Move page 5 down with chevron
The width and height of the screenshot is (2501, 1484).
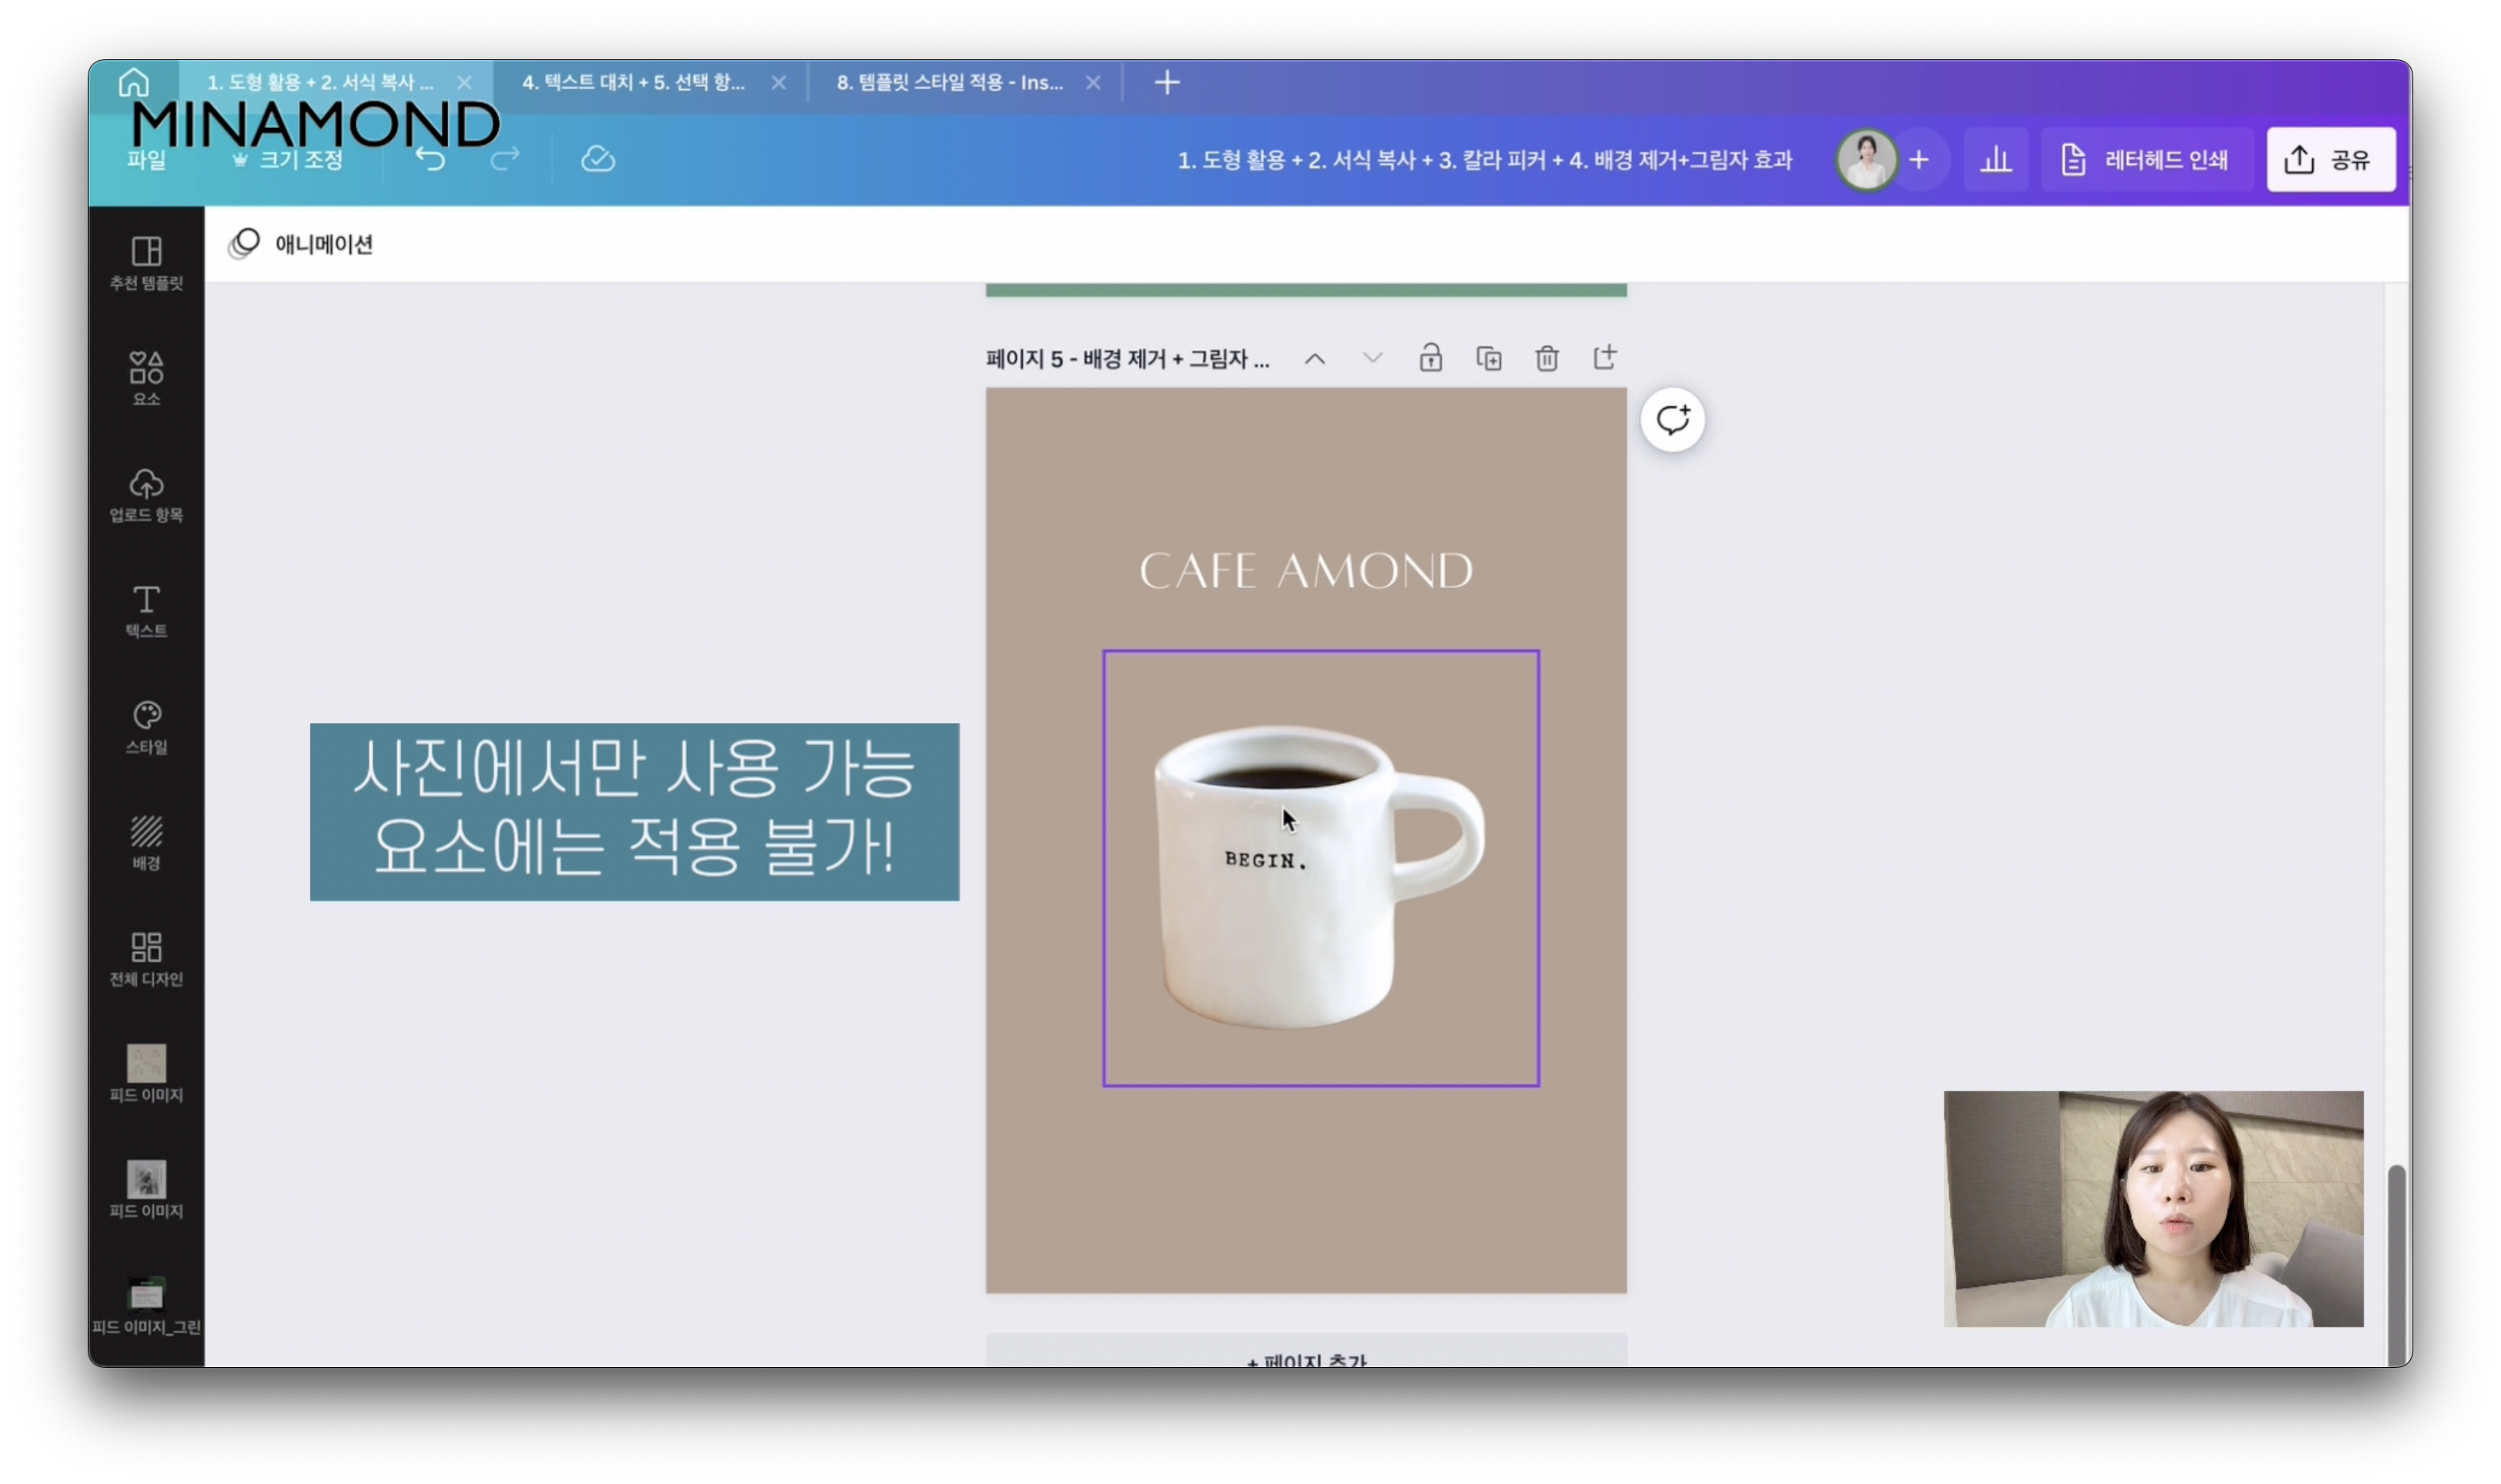[1372, 358]
